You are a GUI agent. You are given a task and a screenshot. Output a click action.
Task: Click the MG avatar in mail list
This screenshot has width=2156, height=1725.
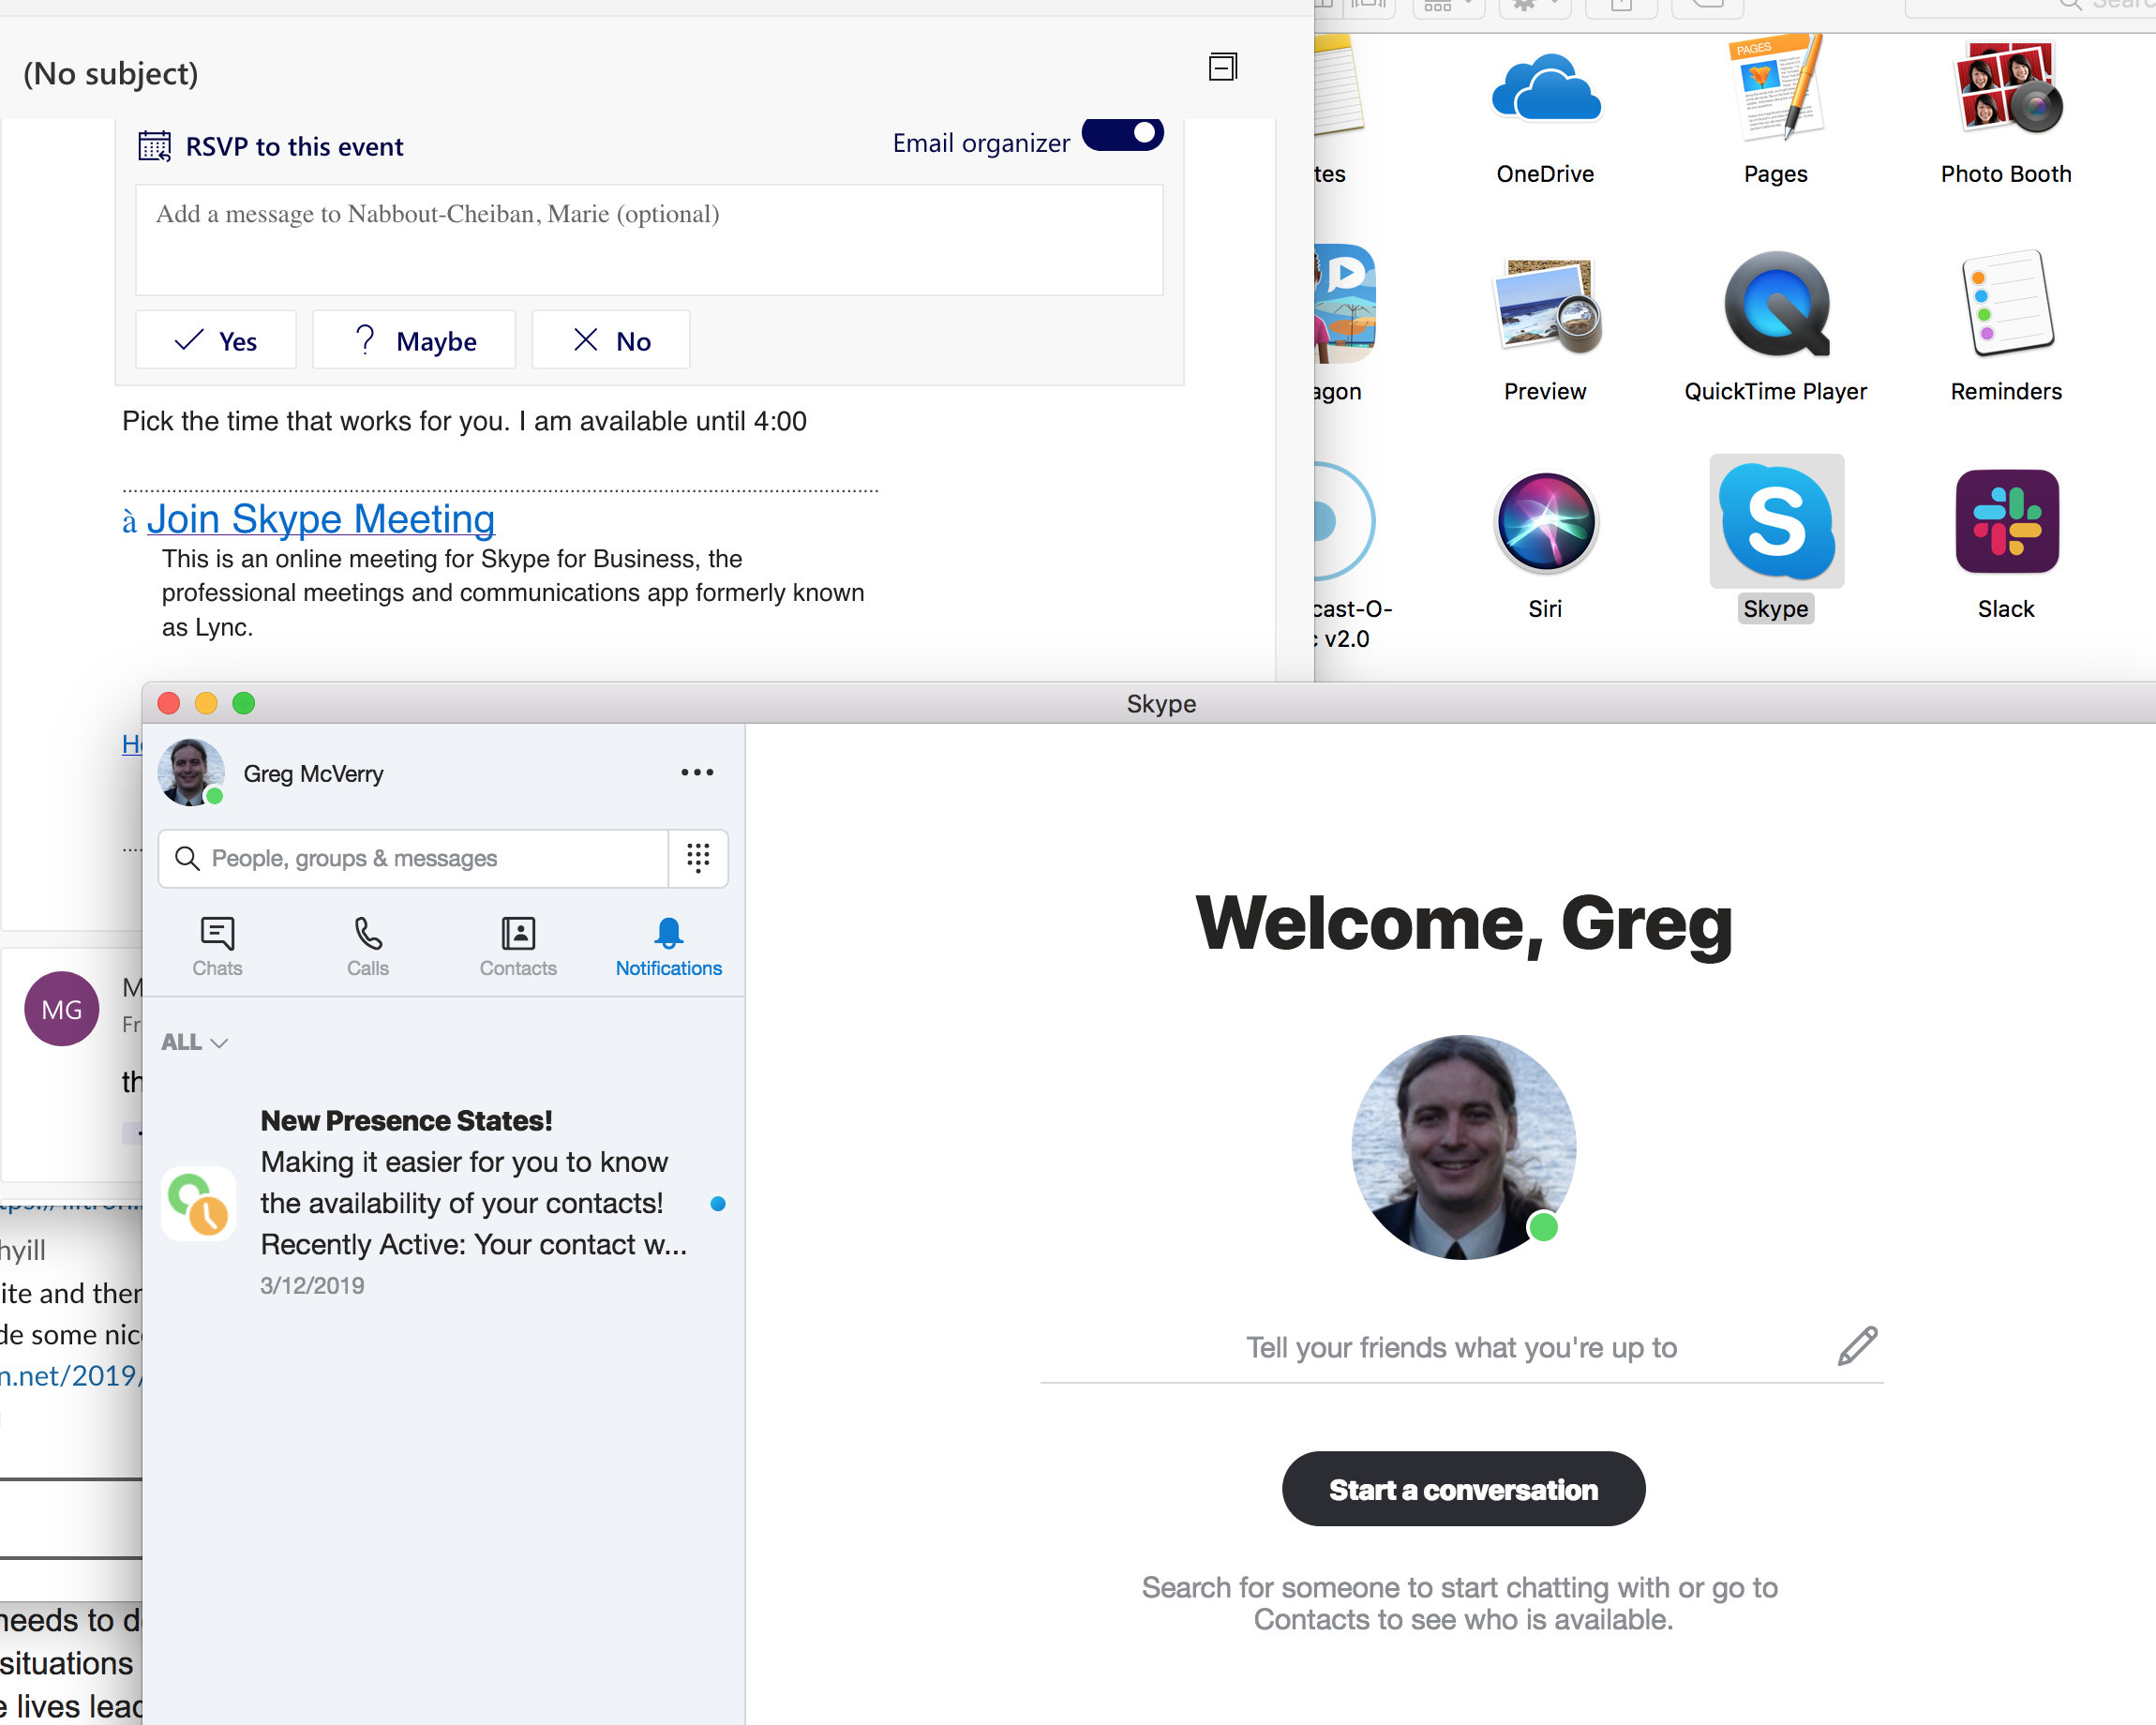tap(61, 1009)
